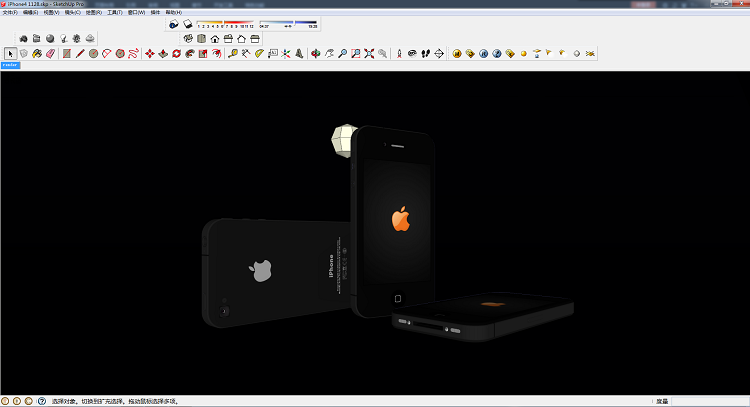Select the red Rotate tool
The width and height of the screenshot is (750, 407).
(176, 54)
